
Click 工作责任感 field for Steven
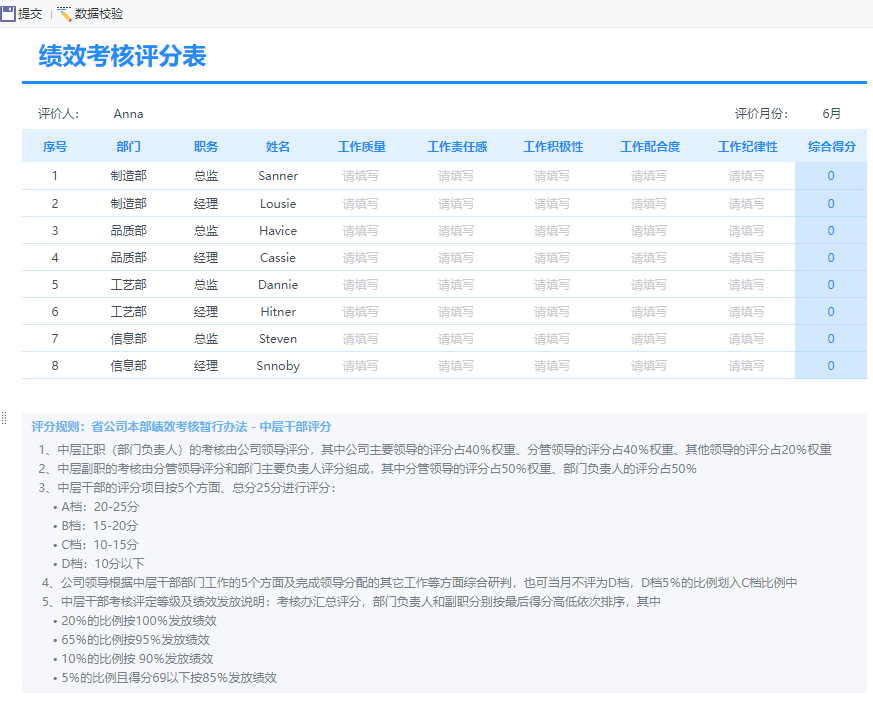click(x=456, y=338)
